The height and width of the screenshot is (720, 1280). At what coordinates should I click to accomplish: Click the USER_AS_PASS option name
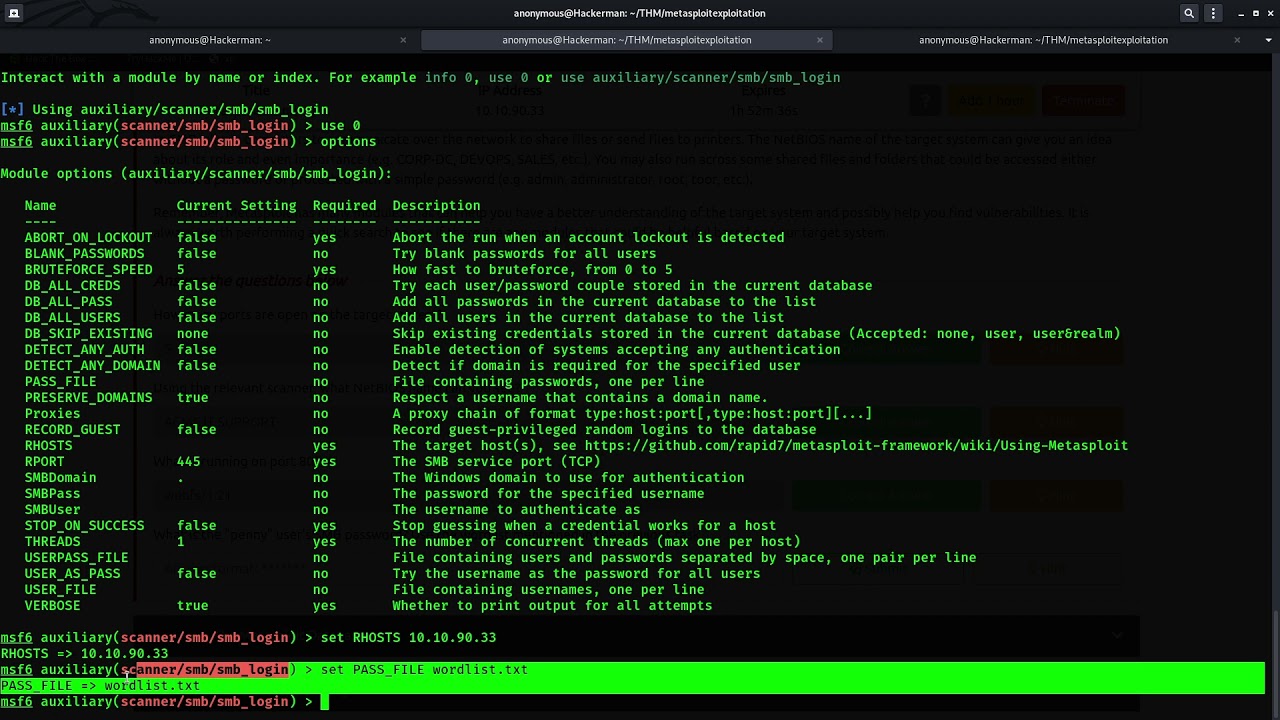(72, 574)
